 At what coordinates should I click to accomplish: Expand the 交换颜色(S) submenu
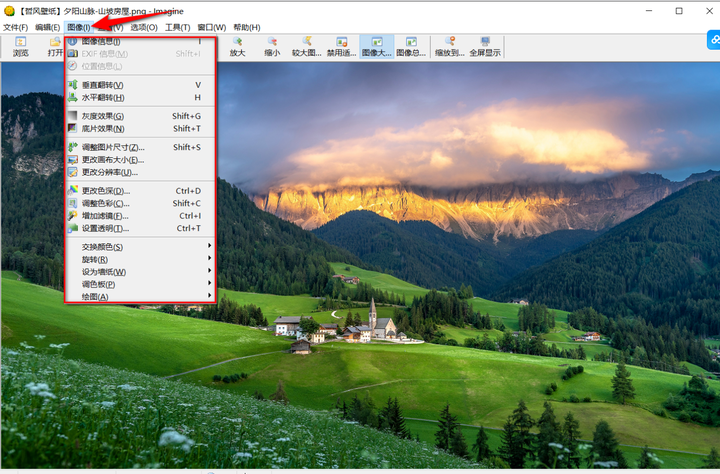(140, 247)
